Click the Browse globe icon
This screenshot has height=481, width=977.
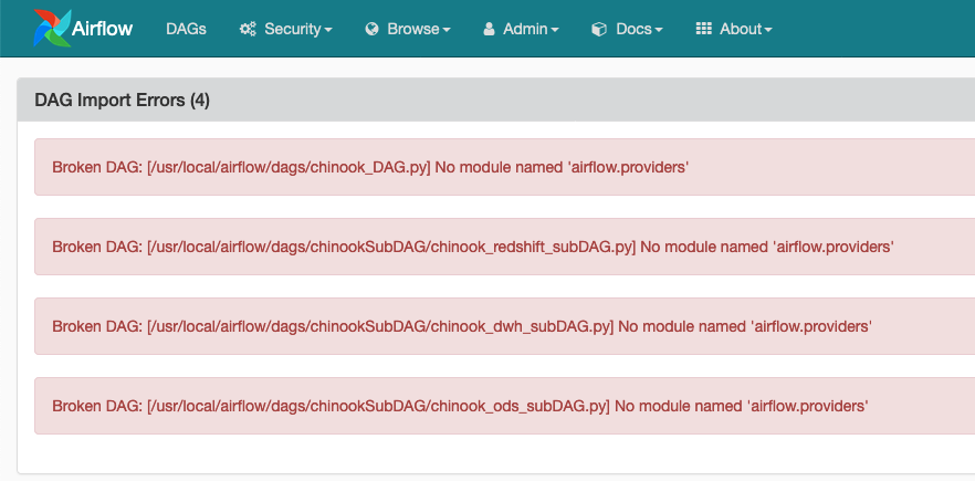coord(372,29)
